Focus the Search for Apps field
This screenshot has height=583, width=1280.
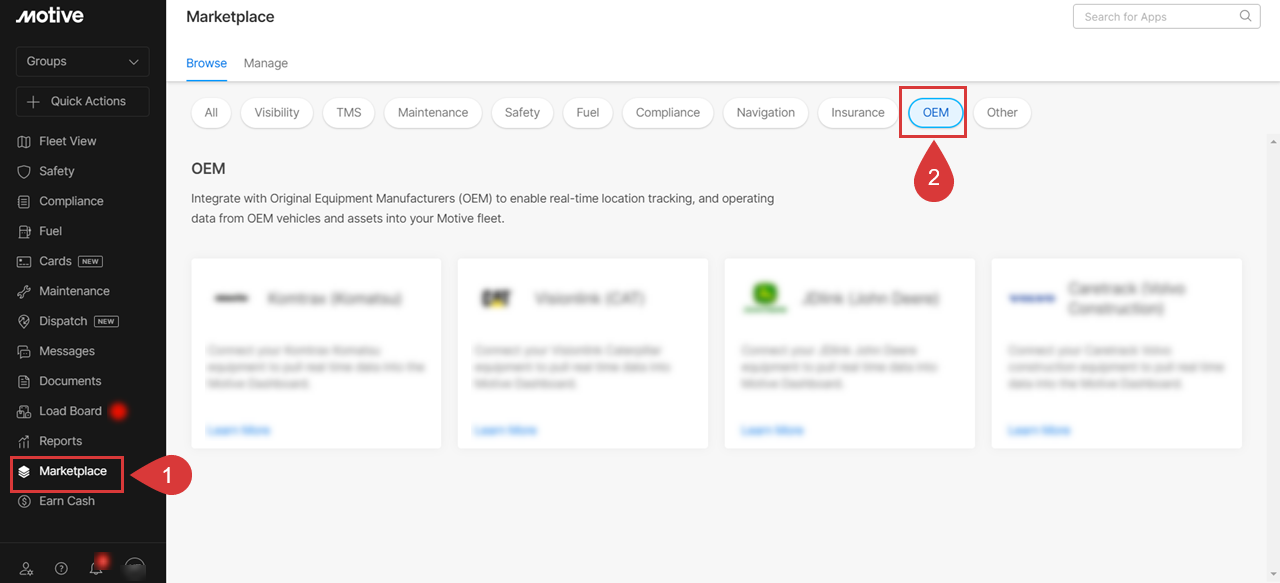coord(1166,16)
